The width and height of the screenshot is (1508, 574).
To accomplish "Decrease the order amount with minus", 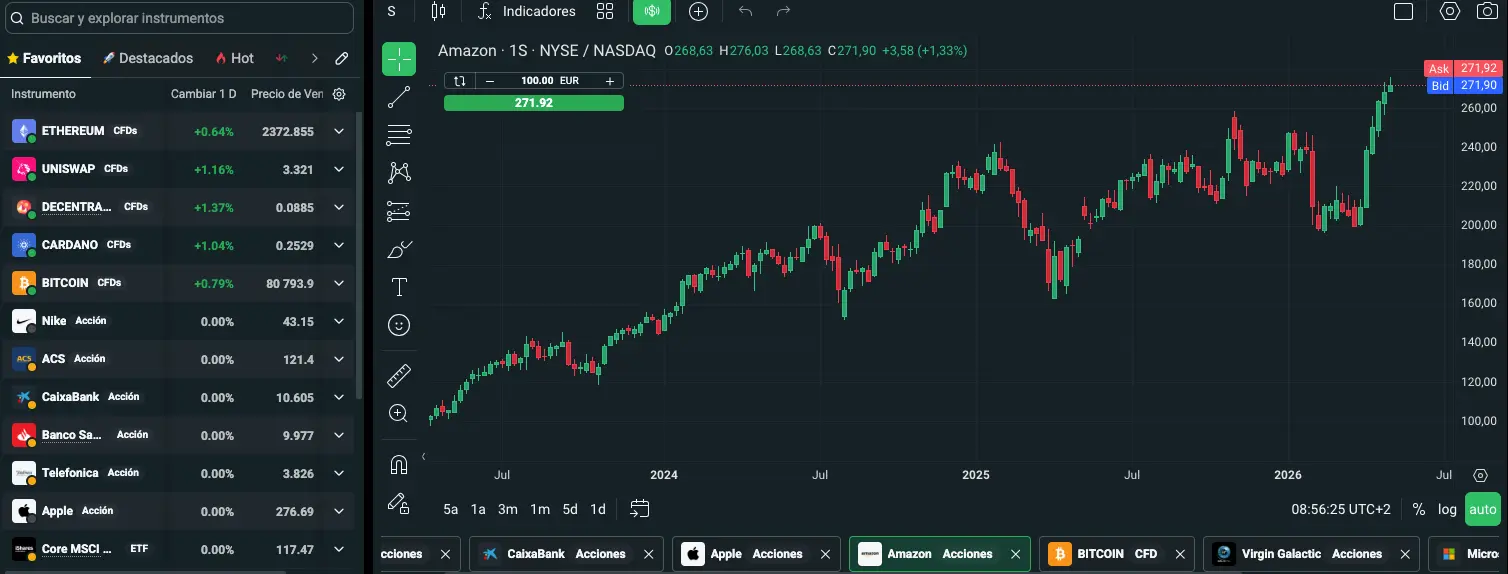I will [x=489, y=80].
